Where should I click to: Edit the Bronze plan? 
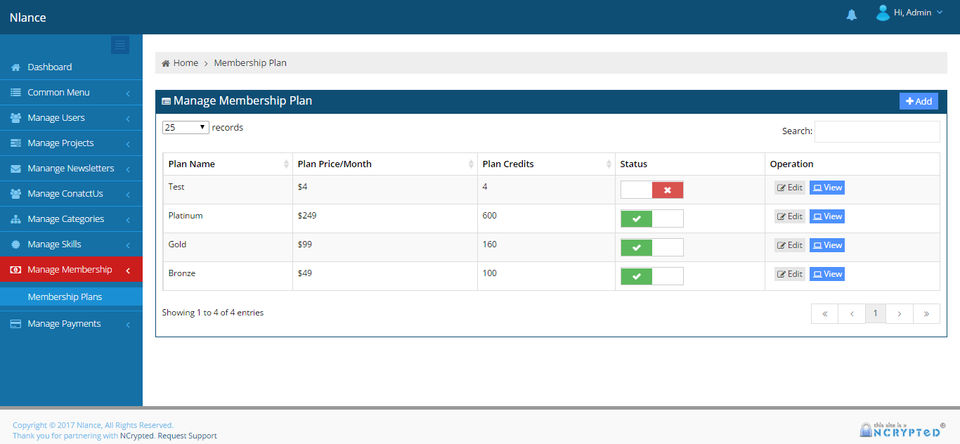(790, 274)
